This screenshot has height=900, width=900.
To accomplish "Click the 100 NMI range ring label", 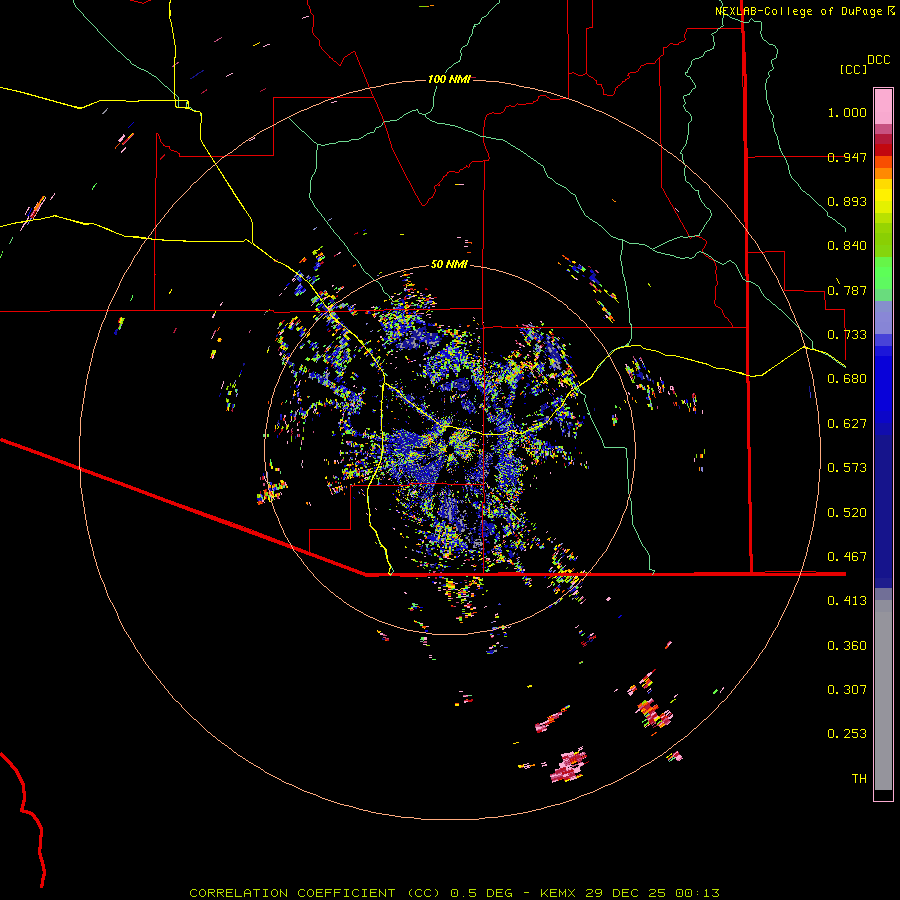I will click(449, 79).
